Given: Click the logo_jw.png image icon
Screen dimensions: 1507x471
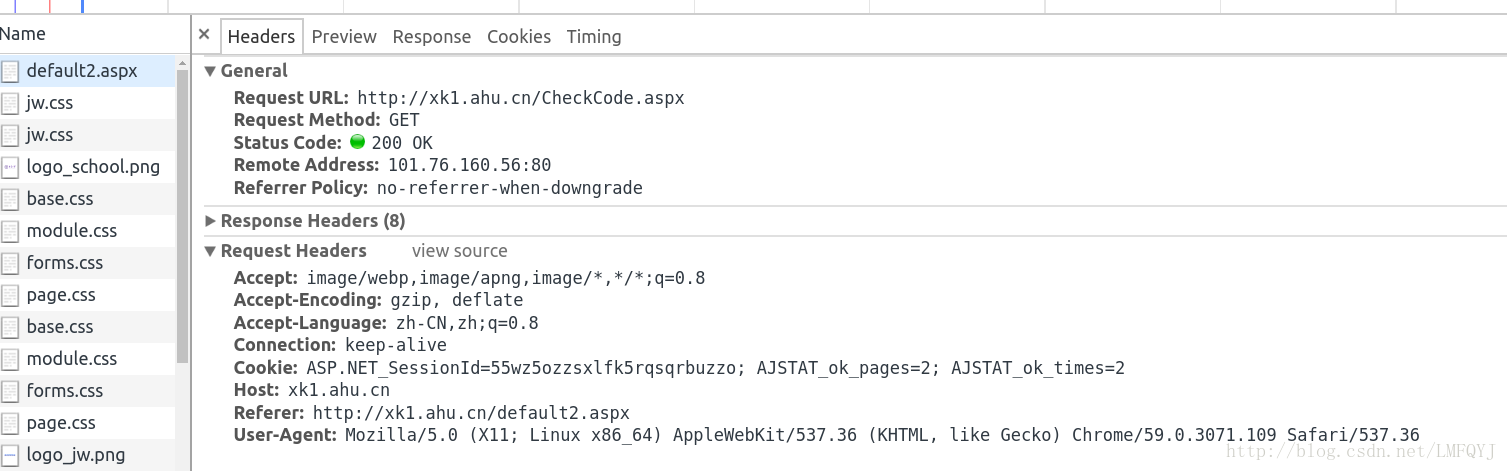Looking at the screenshot, I should pyautogui.click(x=11, y=455).
